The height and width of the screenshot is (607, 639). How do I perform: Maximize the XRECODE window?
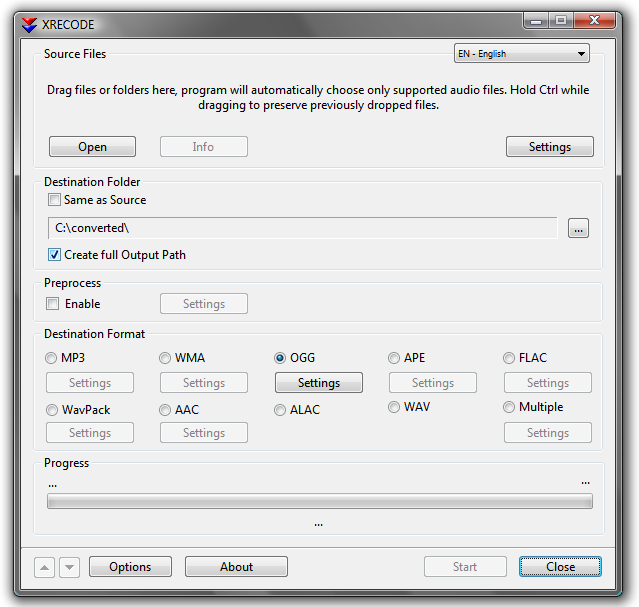(x=561, y=20)
